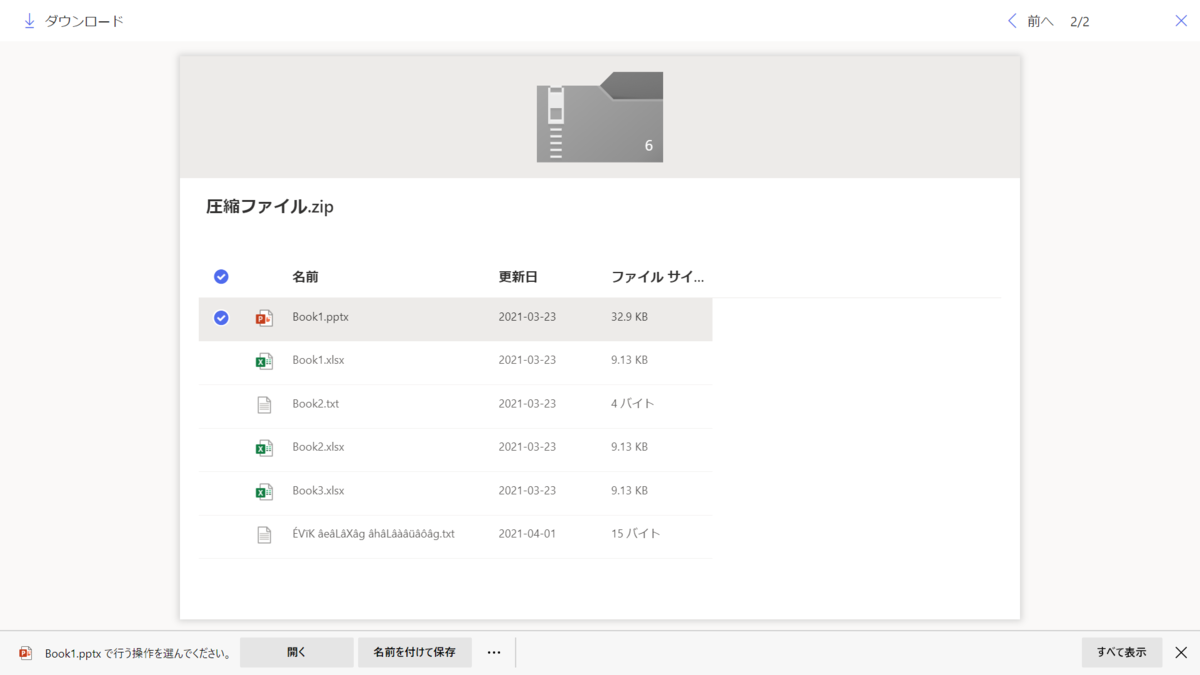Go to previous file with 前へ
The height and width of the screenshot is (675, 1200).
pos(1040,21)
